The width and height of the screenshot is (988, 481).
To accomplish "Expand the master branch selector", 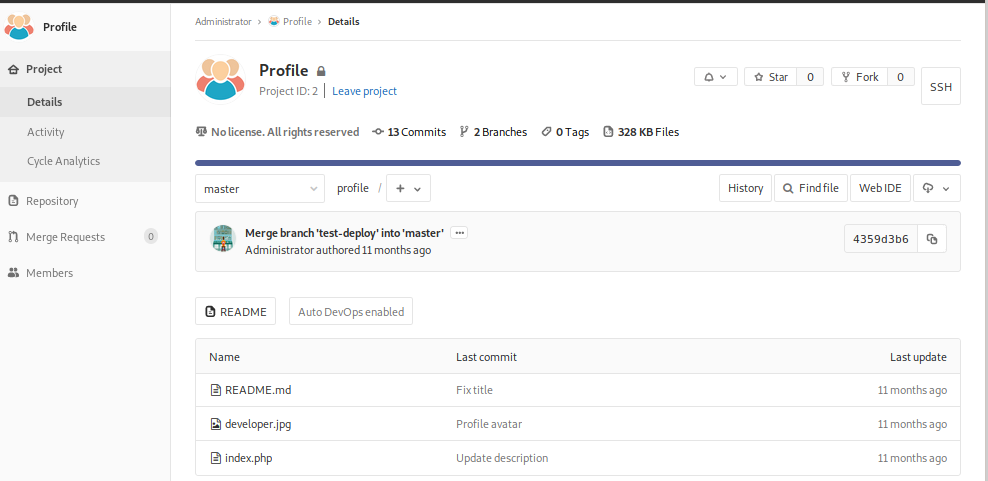I will 260,188.
